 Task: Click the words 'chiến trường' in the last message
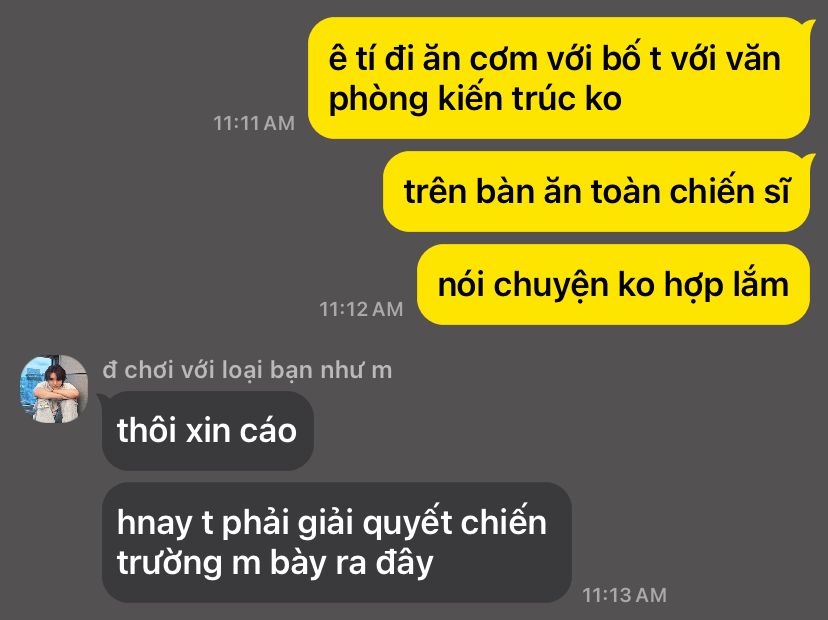click(332, 542)
